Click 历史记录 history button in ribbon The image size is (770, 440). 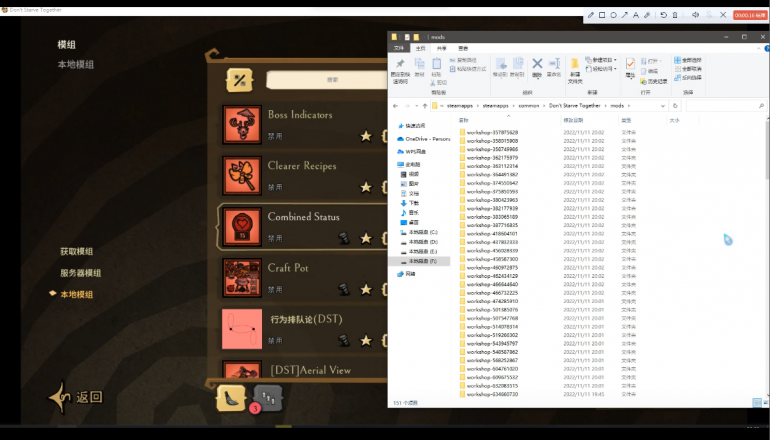click(654, 82)
